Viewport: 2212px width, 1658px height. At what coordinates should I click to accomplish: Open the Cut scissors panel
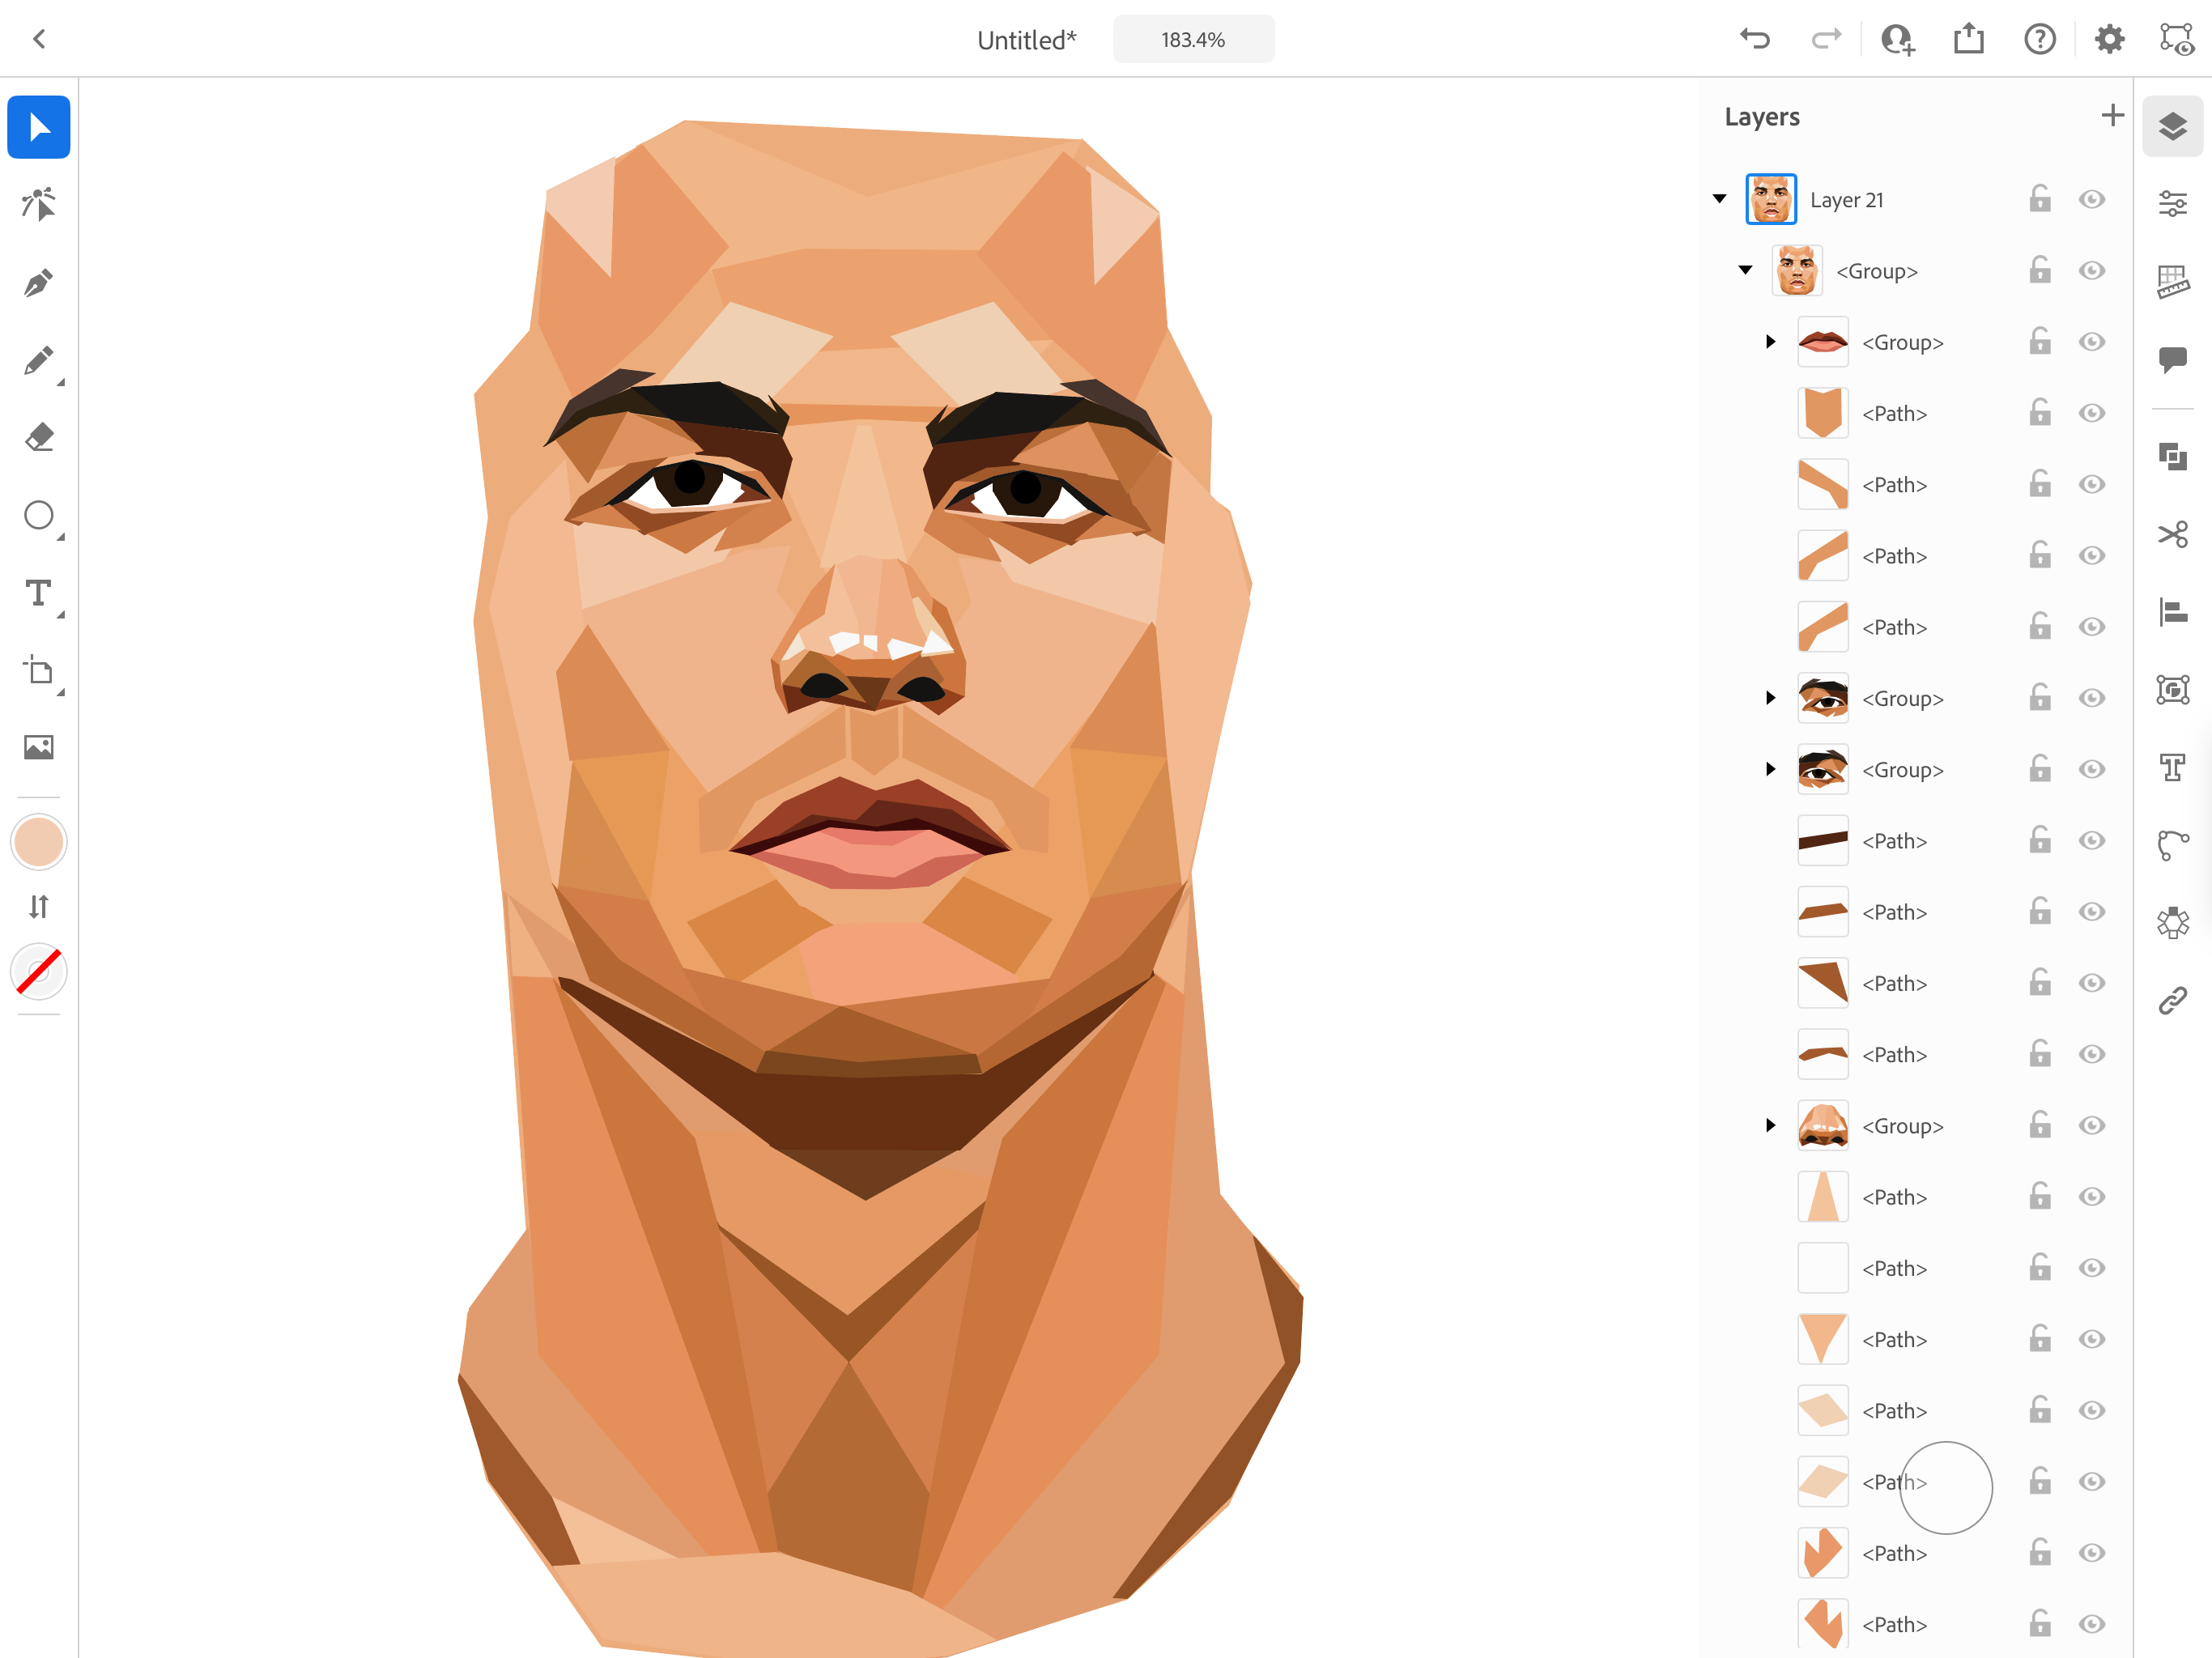2172,534
